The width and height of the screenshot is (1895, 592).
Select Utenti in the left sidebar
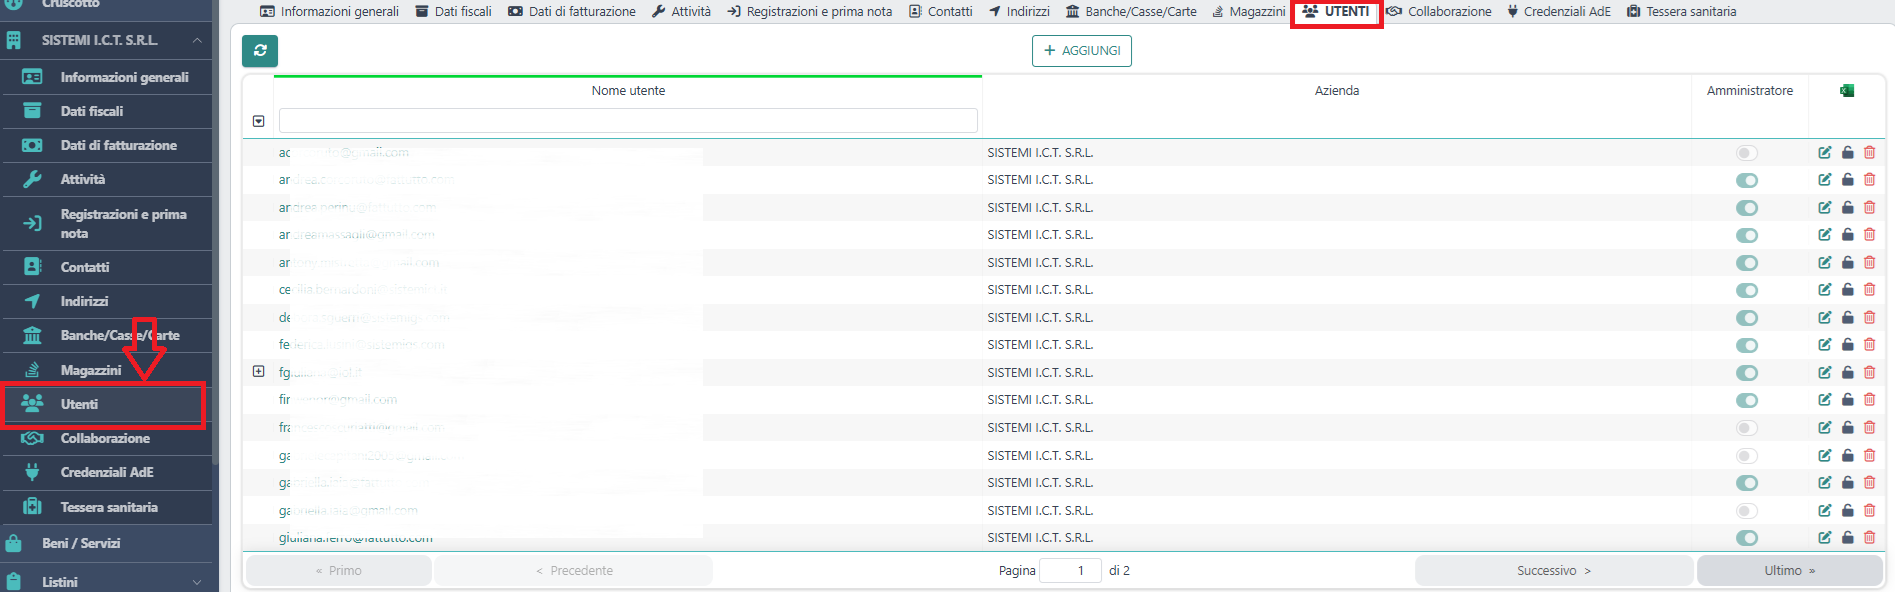point(106,404)
